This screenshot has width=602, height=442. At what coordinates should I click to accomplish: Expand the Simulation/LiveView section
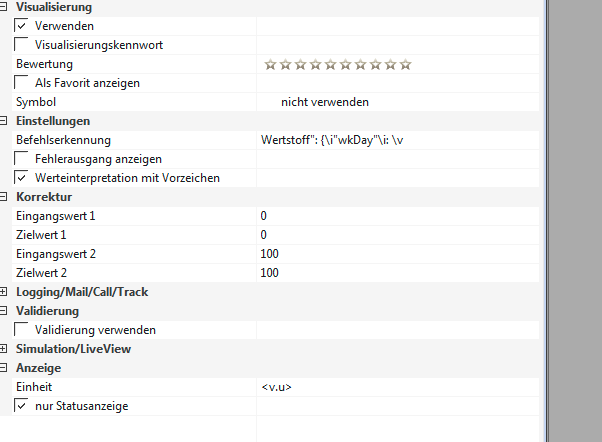pyautogui.click(x=6, y=349)
